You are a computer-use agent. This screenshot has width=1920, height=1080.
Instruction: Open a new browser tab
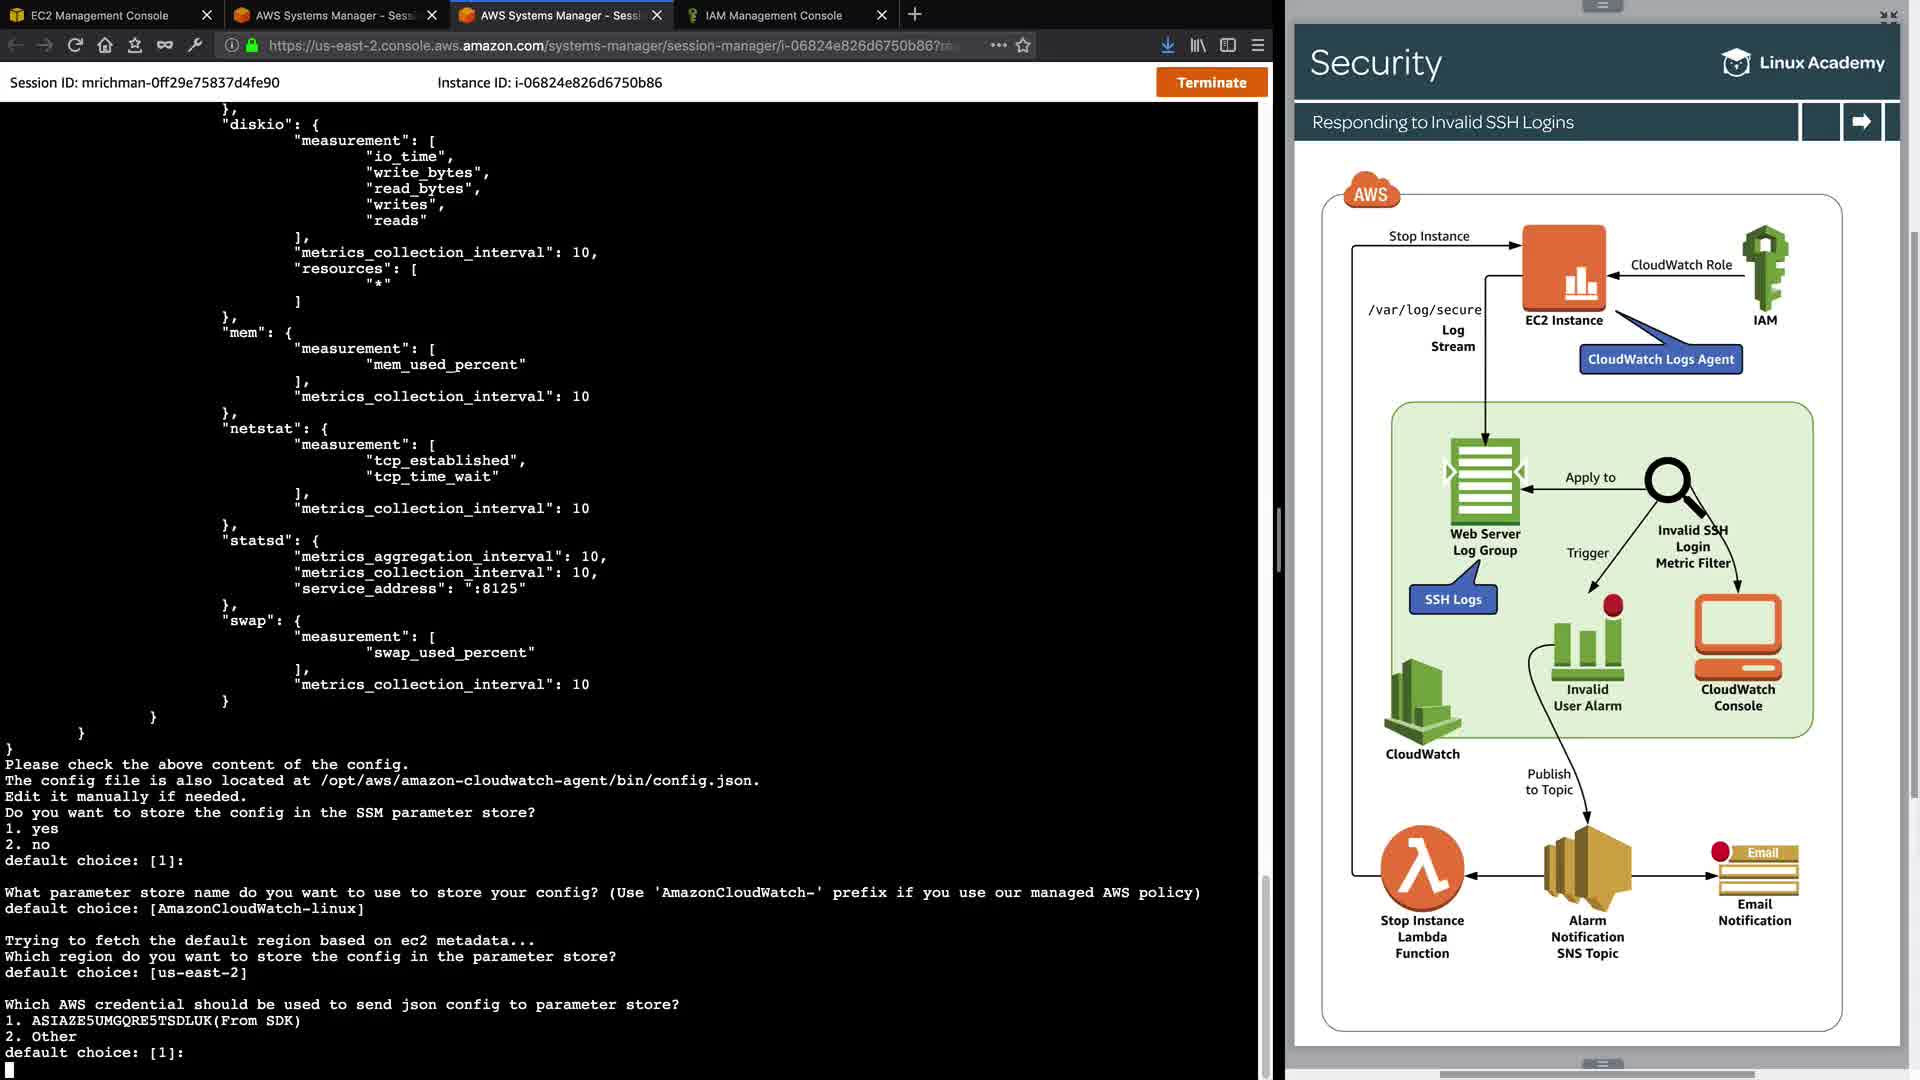click(914, 15)
